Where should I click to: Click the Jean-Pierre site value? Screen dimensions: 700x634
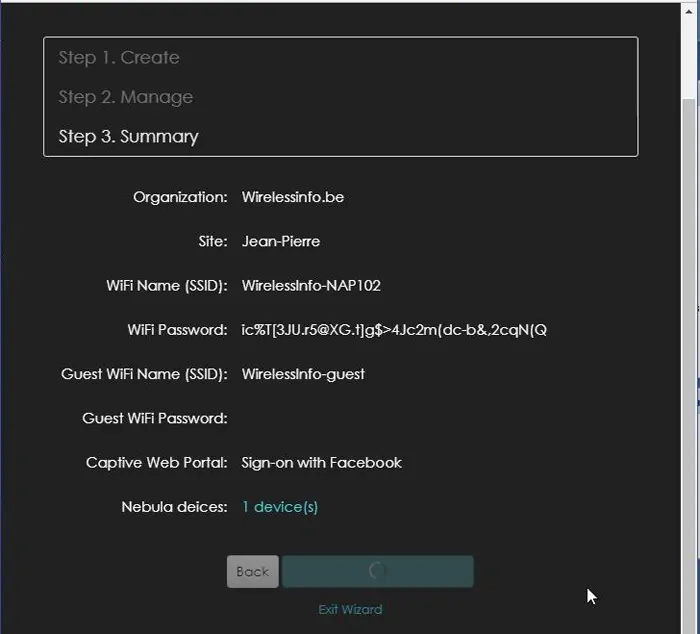tap(281, 241)
